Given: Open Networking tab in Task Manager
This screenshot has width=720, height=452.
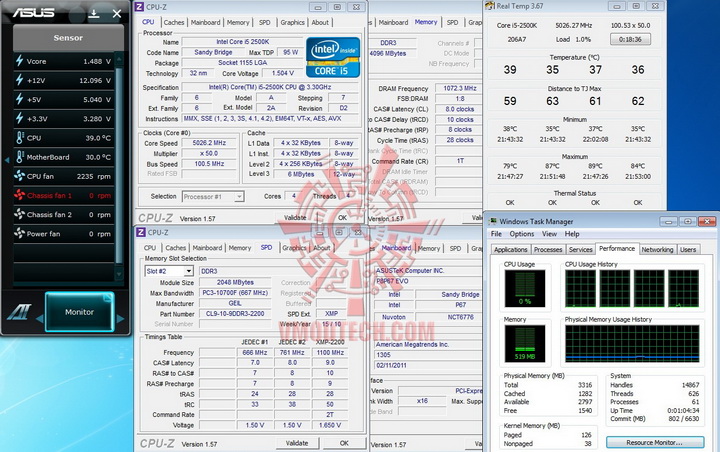Looking at the screenshot, I should pyautogui.click(x=657, y=249).
